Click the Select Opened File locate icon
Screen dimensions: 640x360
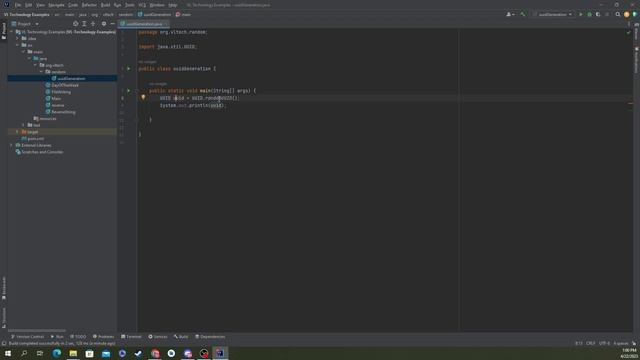tap(76, 24)
